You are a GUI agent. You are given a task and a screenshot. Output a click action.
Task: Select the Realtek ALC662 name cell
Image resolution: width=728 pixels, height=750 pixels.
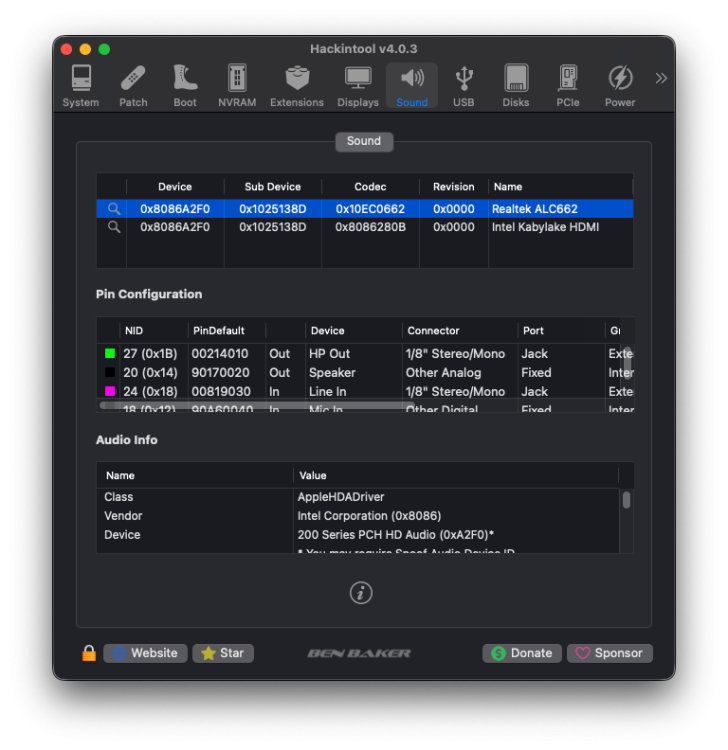(535, 209)
